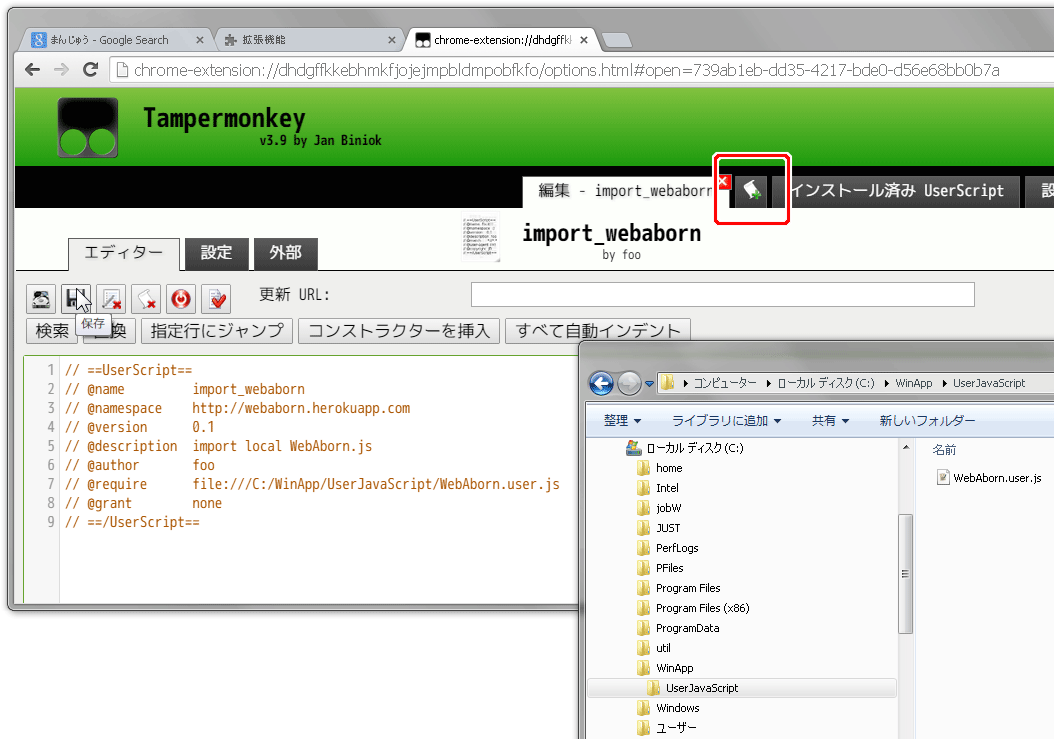Click the browser reload icon
This screenshot has height=739, width=1054.
(x=90, y=69)
